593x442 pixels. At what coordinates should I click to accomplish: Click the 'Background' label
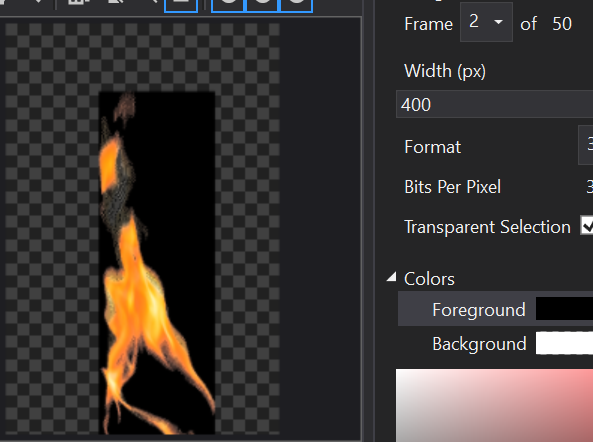pos(479,344)
